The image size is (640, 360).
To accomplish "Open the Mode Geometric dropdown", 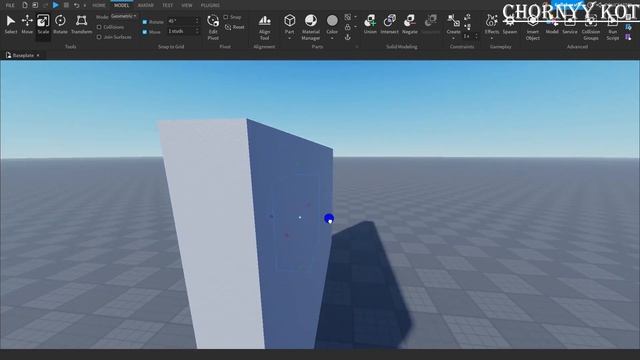I will (124, 16).
